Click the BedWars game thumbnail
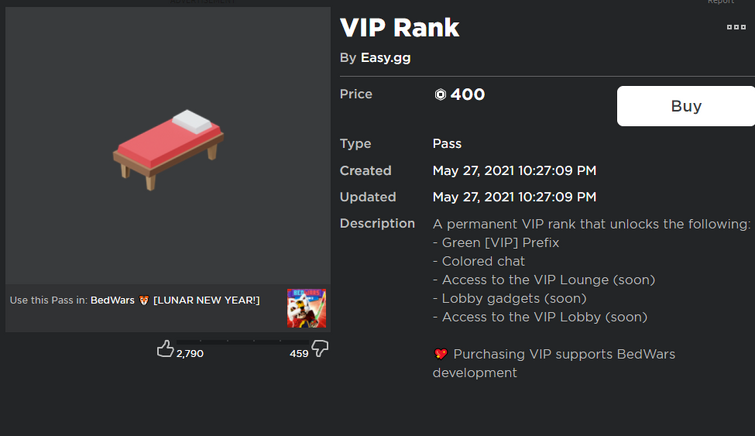755x436 pixels. [306, 308]
